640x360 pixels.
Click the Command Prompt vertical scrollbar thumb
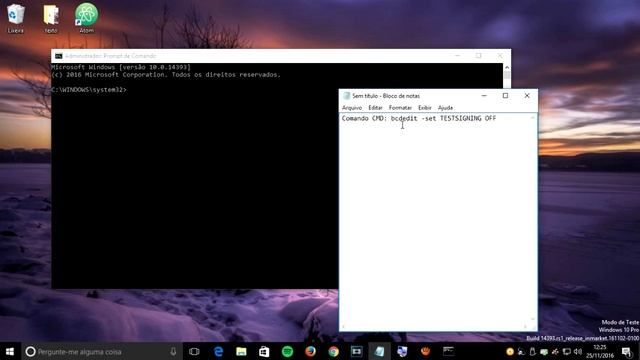(507, 75)
